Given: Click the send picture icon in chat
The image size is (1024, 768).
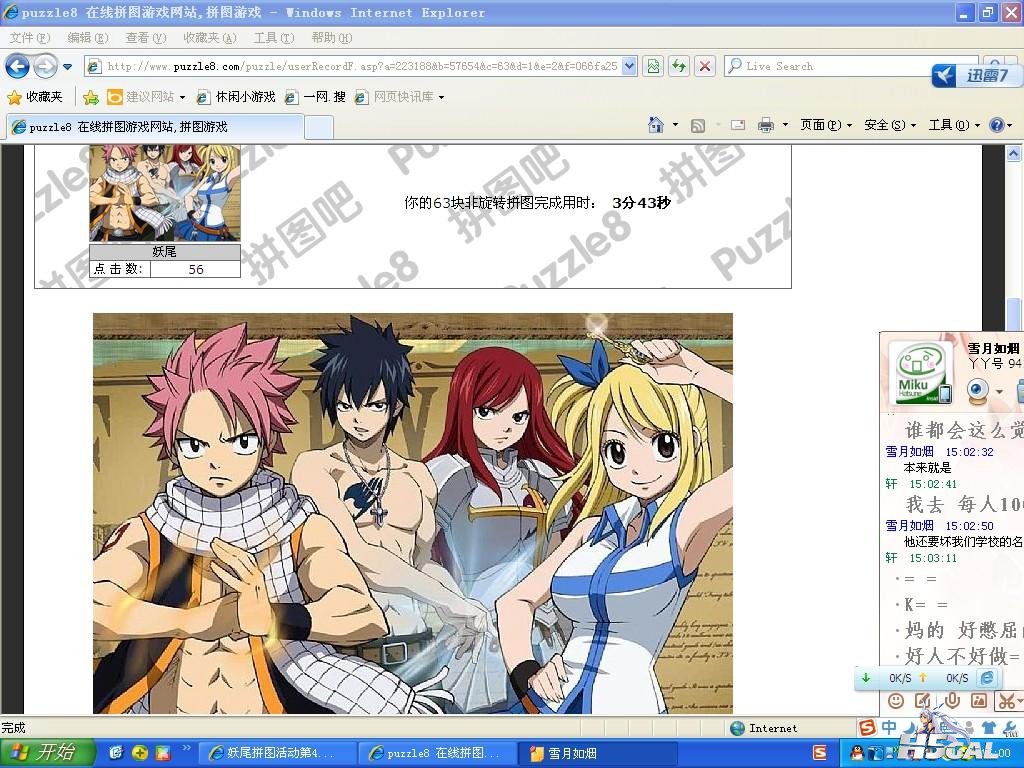Looking at the screenshot, I should tap(979, 701).
